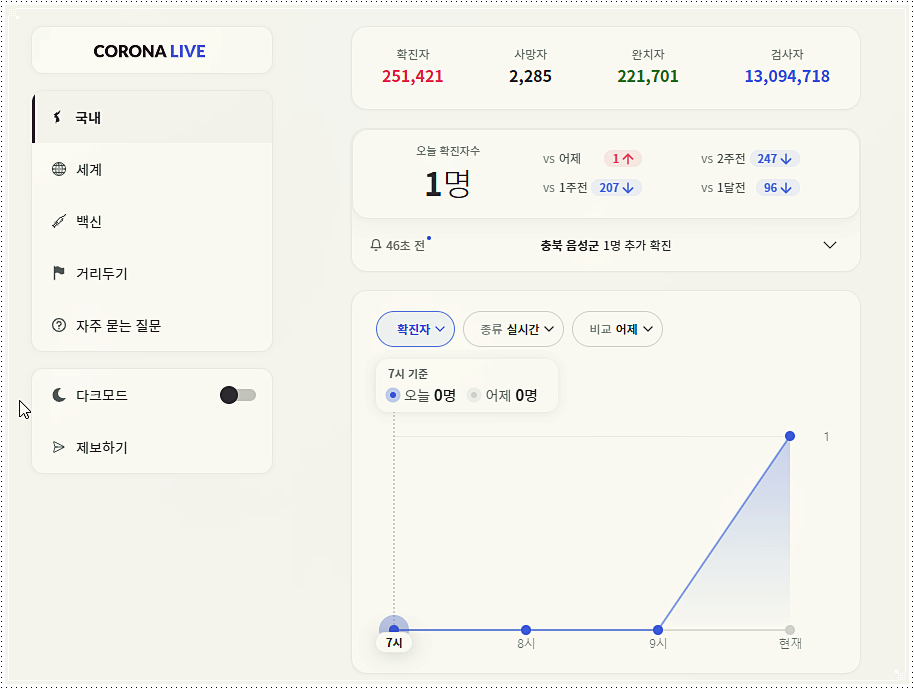Toggle the 다크모드 switch
Viewport: 914px width, 689px height.
coord(238,395)
